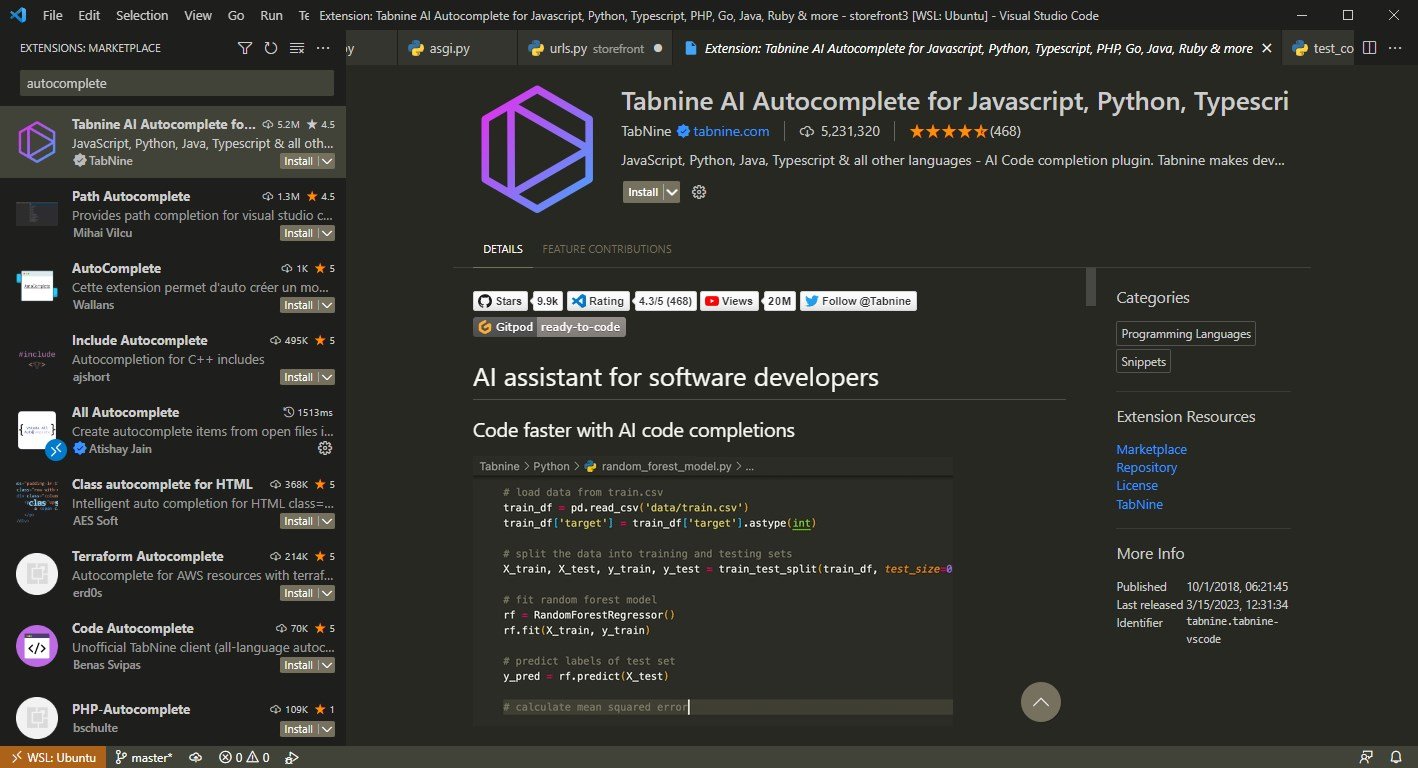Open manage gear for All Autocomplete
The height and width of the screenshot is (768, 1418).
[324, 448]
